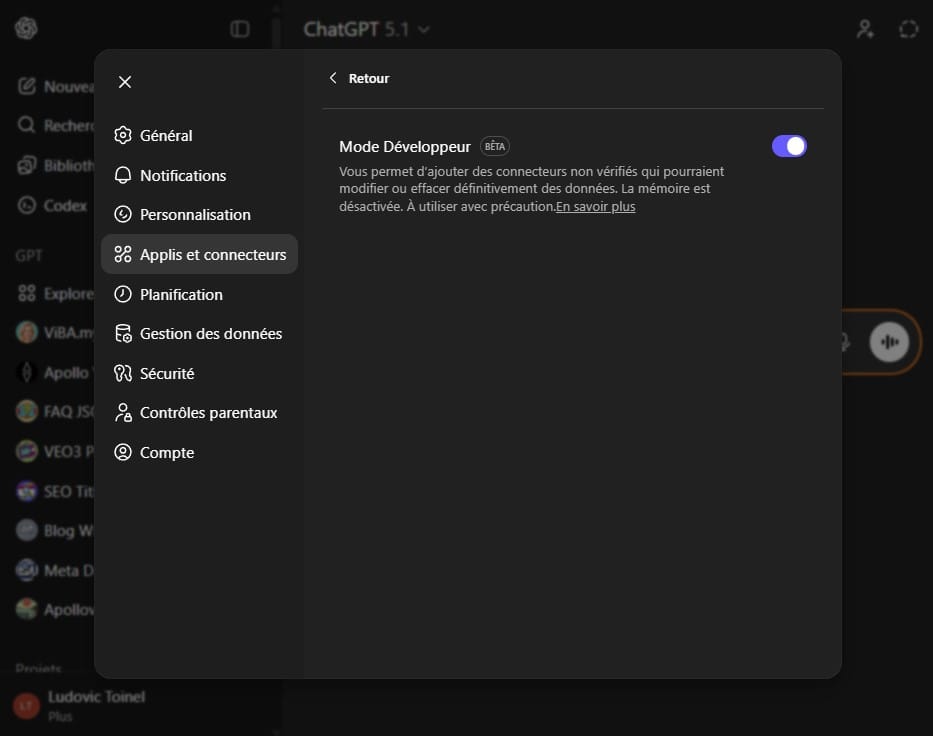Open Ludovic Toinel account profile menu
The height and width of the screenshot is (736, 933).
tap(95, 705)
